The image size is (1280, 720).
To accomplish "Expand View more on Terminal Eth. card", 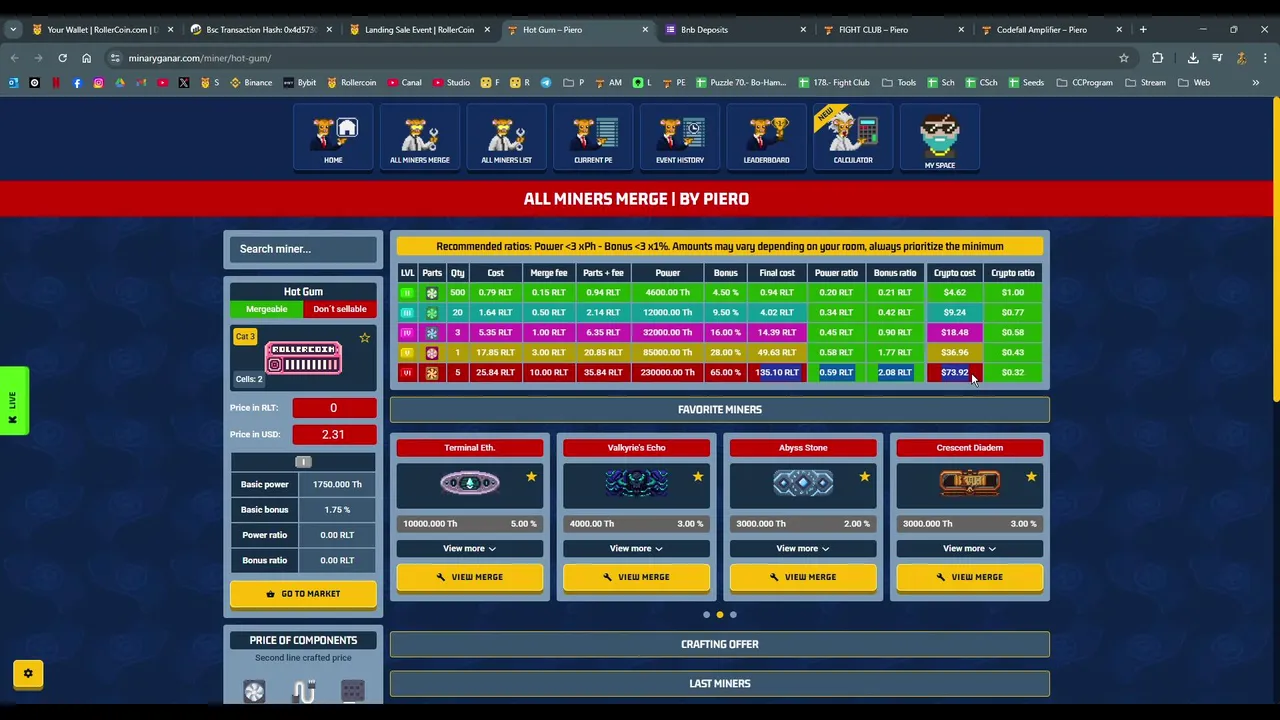I will tap(470, 548).
